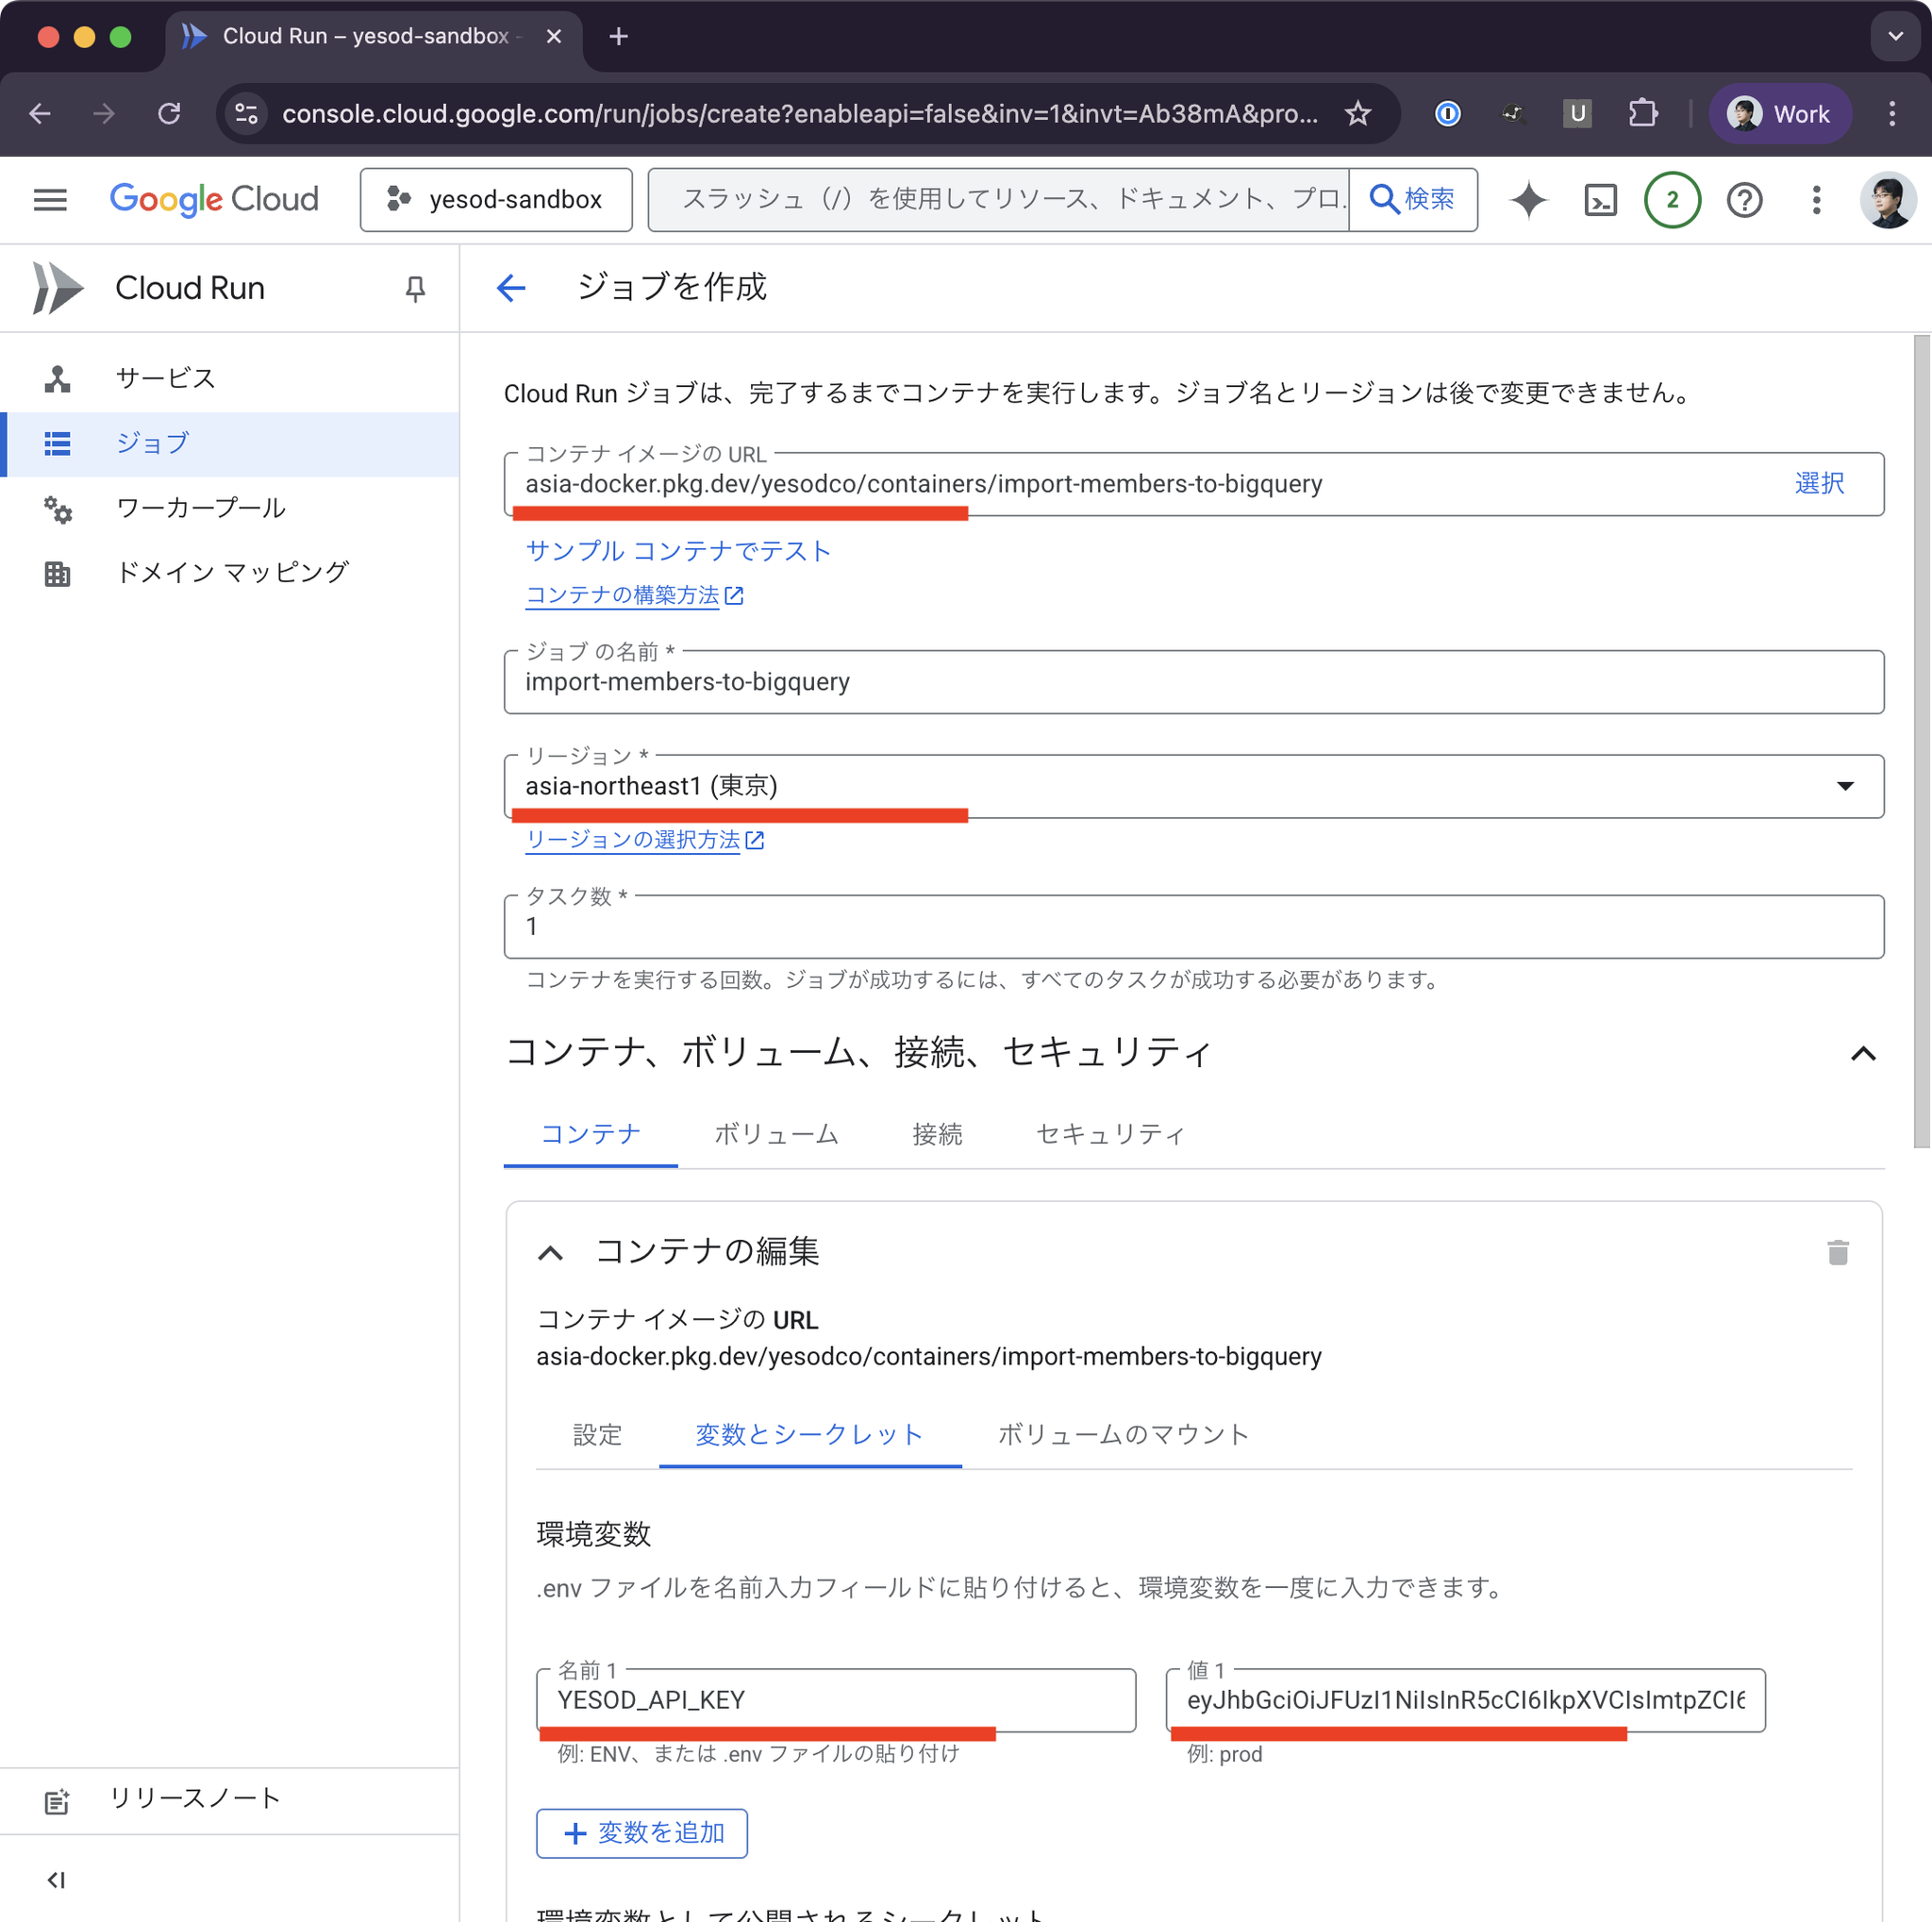
Task: Open the Work Chrome profile button
Action: click(1779, 114)
